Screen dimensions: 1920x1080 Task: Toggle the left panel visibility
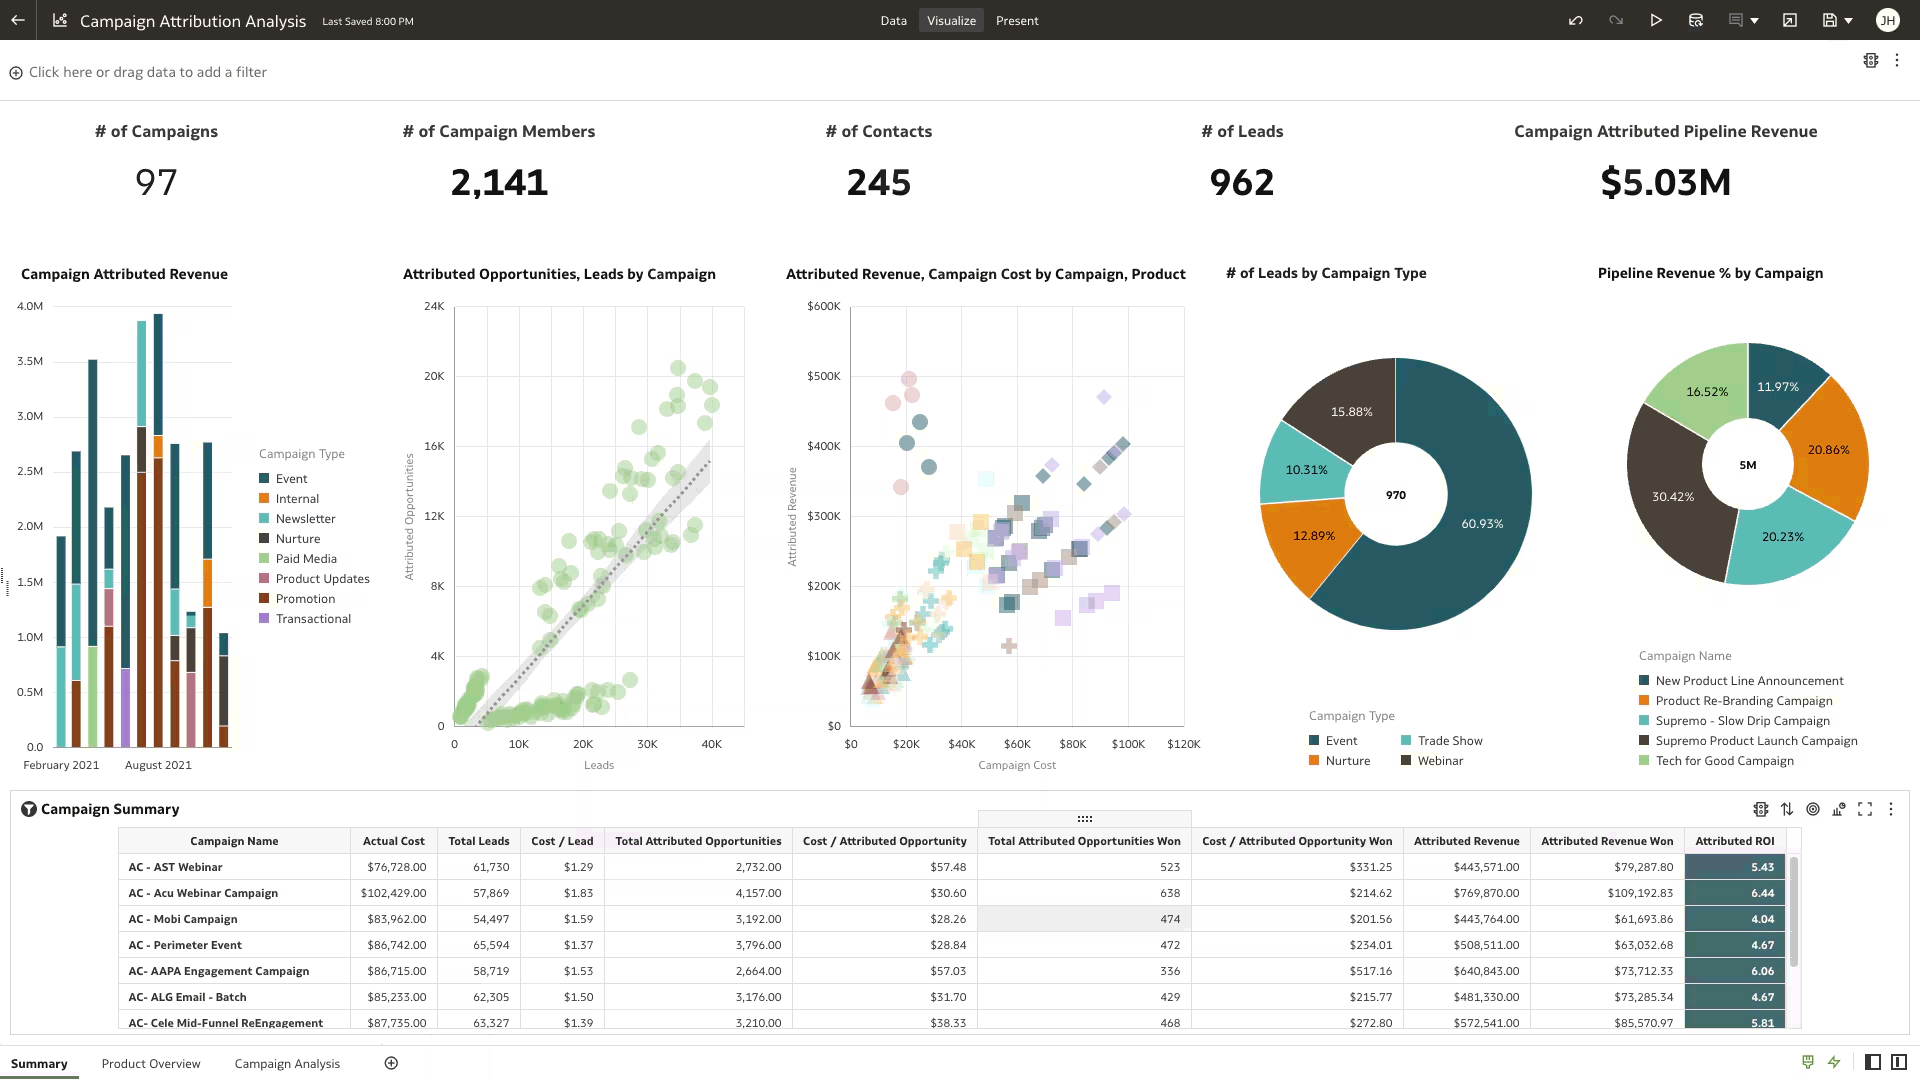coord(1872,1063)
